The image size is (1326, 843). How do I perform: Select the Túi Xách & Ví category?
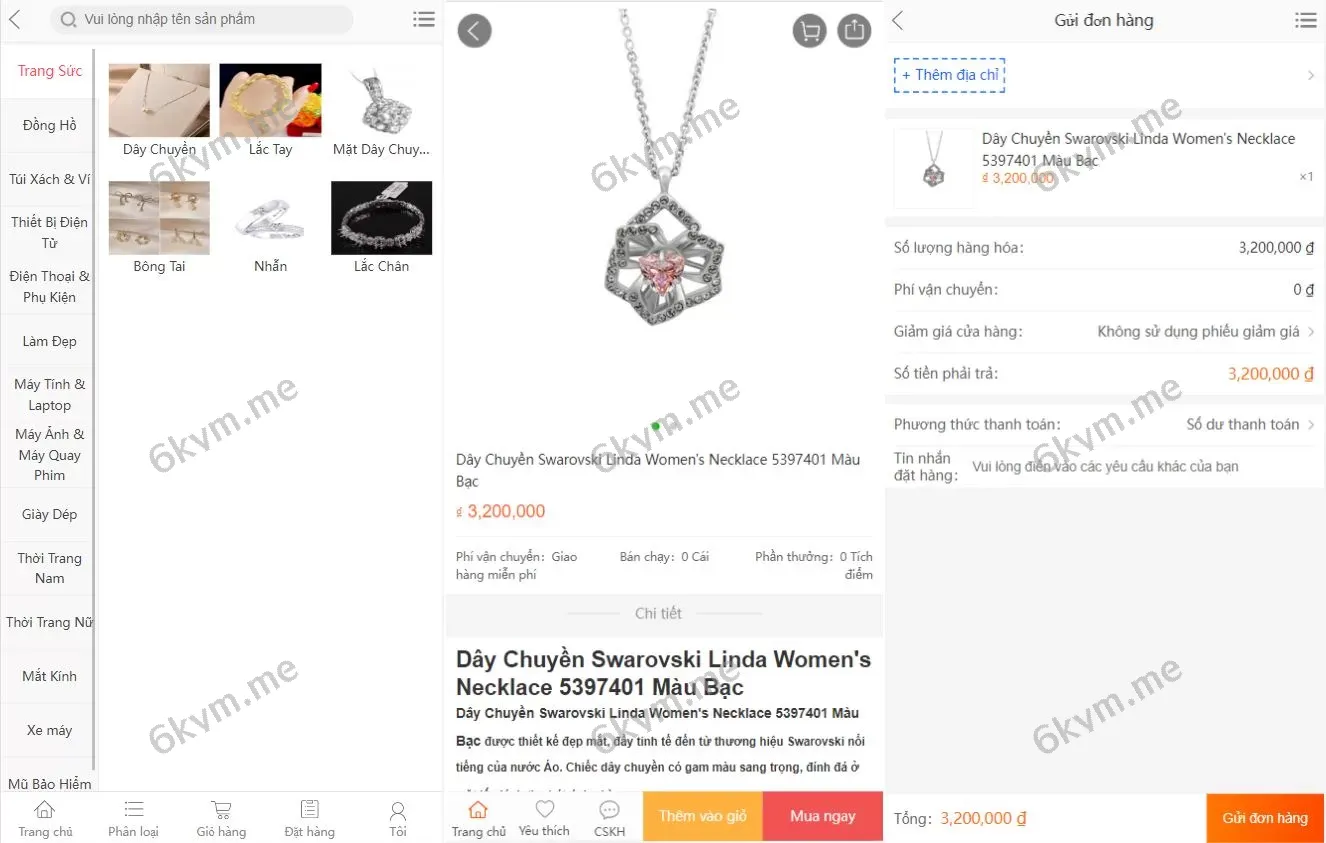point(49,179)
